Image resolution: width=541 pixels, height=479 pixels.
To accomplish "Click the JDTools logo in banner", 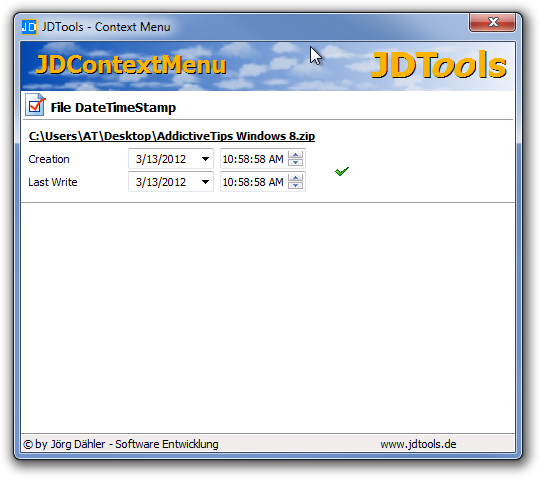I will [438, 65].
